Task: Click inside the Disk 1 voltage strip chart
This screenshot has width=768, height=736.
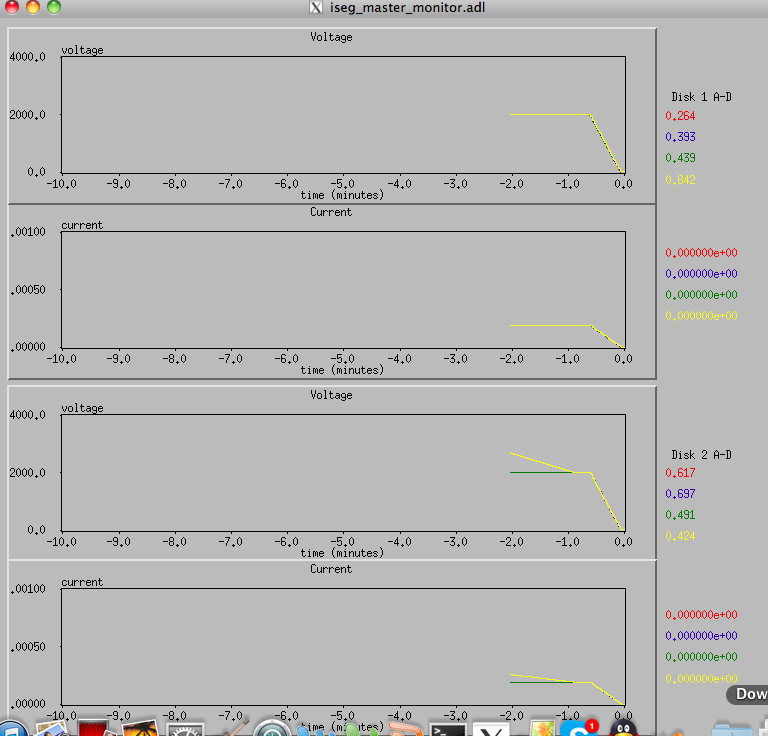Action: coord(343,115)
